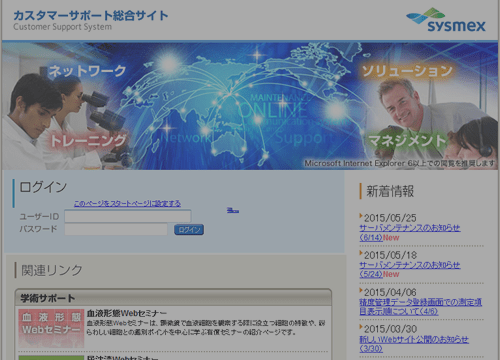Screen dimensions: 500x360
Task: Click the トレーニング banner label
Action: (x=88, y=141)
